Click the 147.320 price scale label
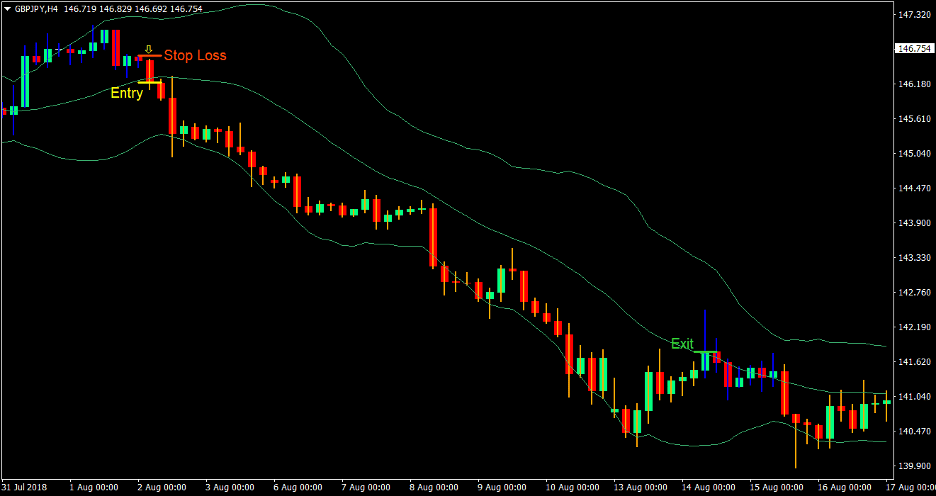The width and height of the screenshot is (936, 496). click(913, 15)
